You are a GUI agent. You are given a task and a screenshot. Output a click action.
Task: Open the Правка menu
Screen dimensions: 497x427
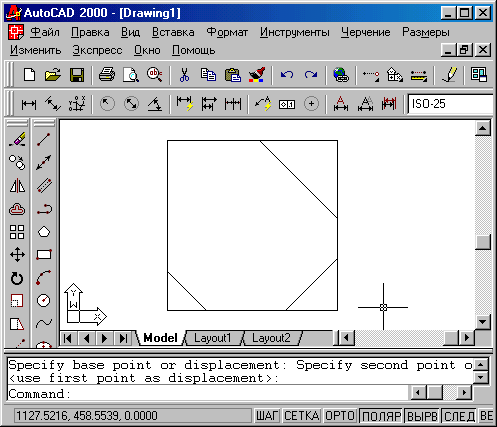coord(90,32)
